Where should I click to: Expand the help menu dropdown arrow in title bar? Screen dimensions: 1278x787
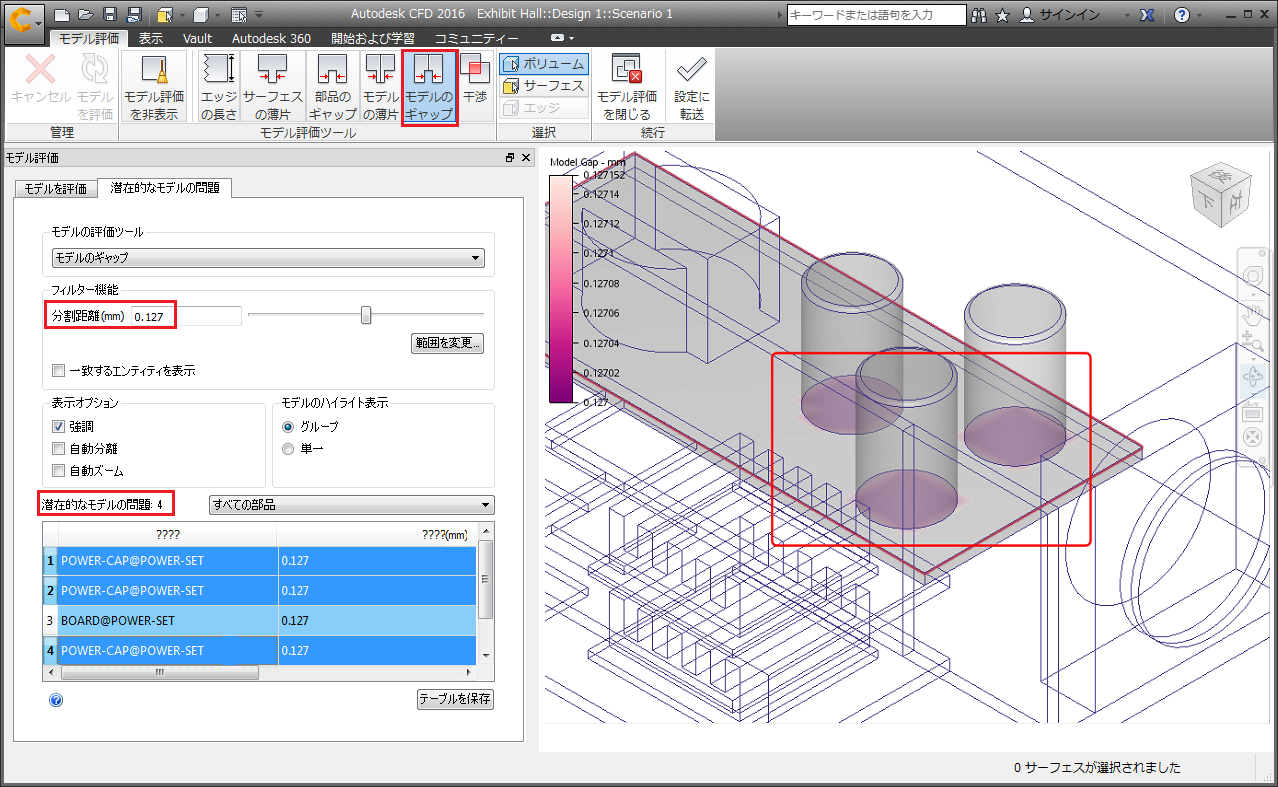tap(1199, 15)
